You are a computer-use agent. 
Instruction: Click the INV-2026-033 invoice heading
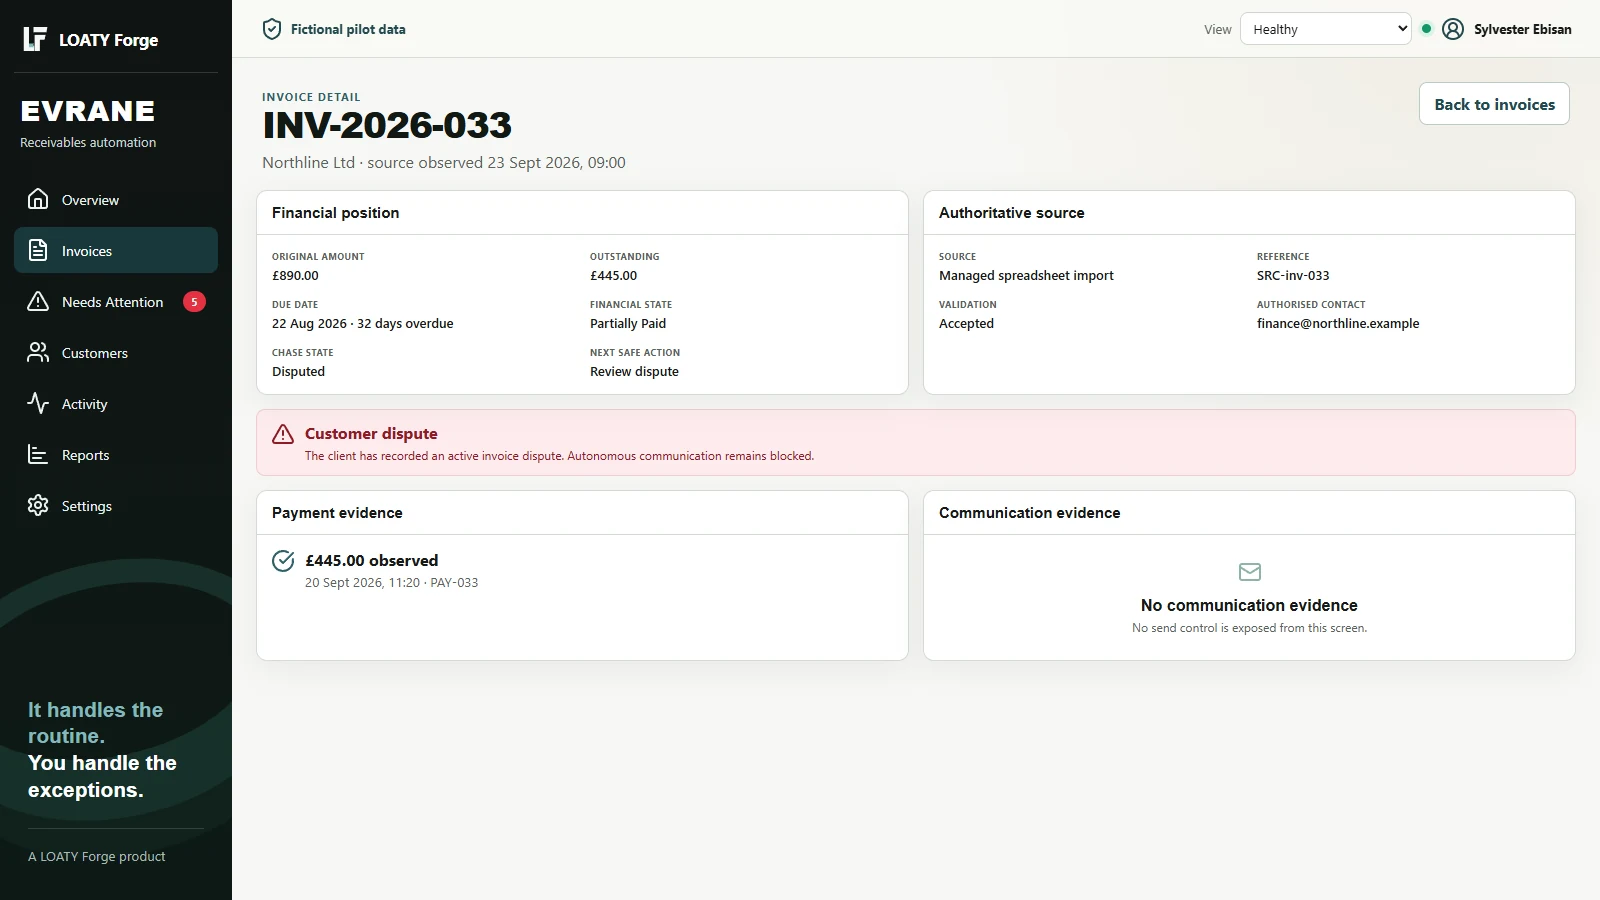tap(387, 125)
